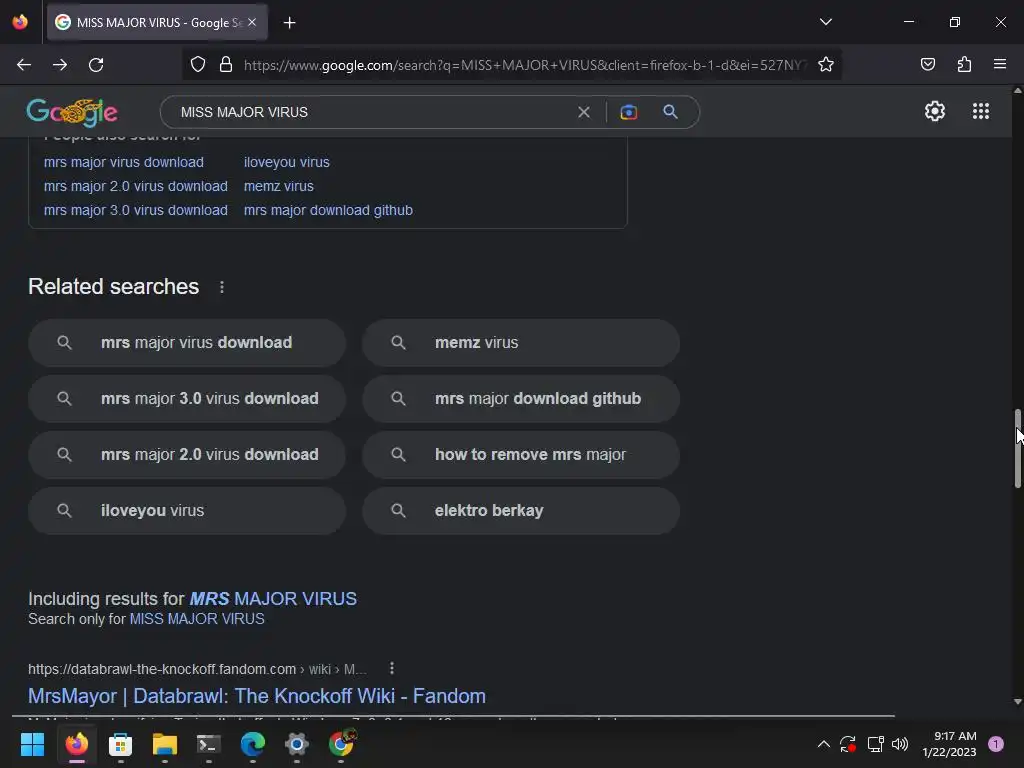1024x768 pixels.
Task: Submit search with the magnifier icon
Action: tap(670, 112)
